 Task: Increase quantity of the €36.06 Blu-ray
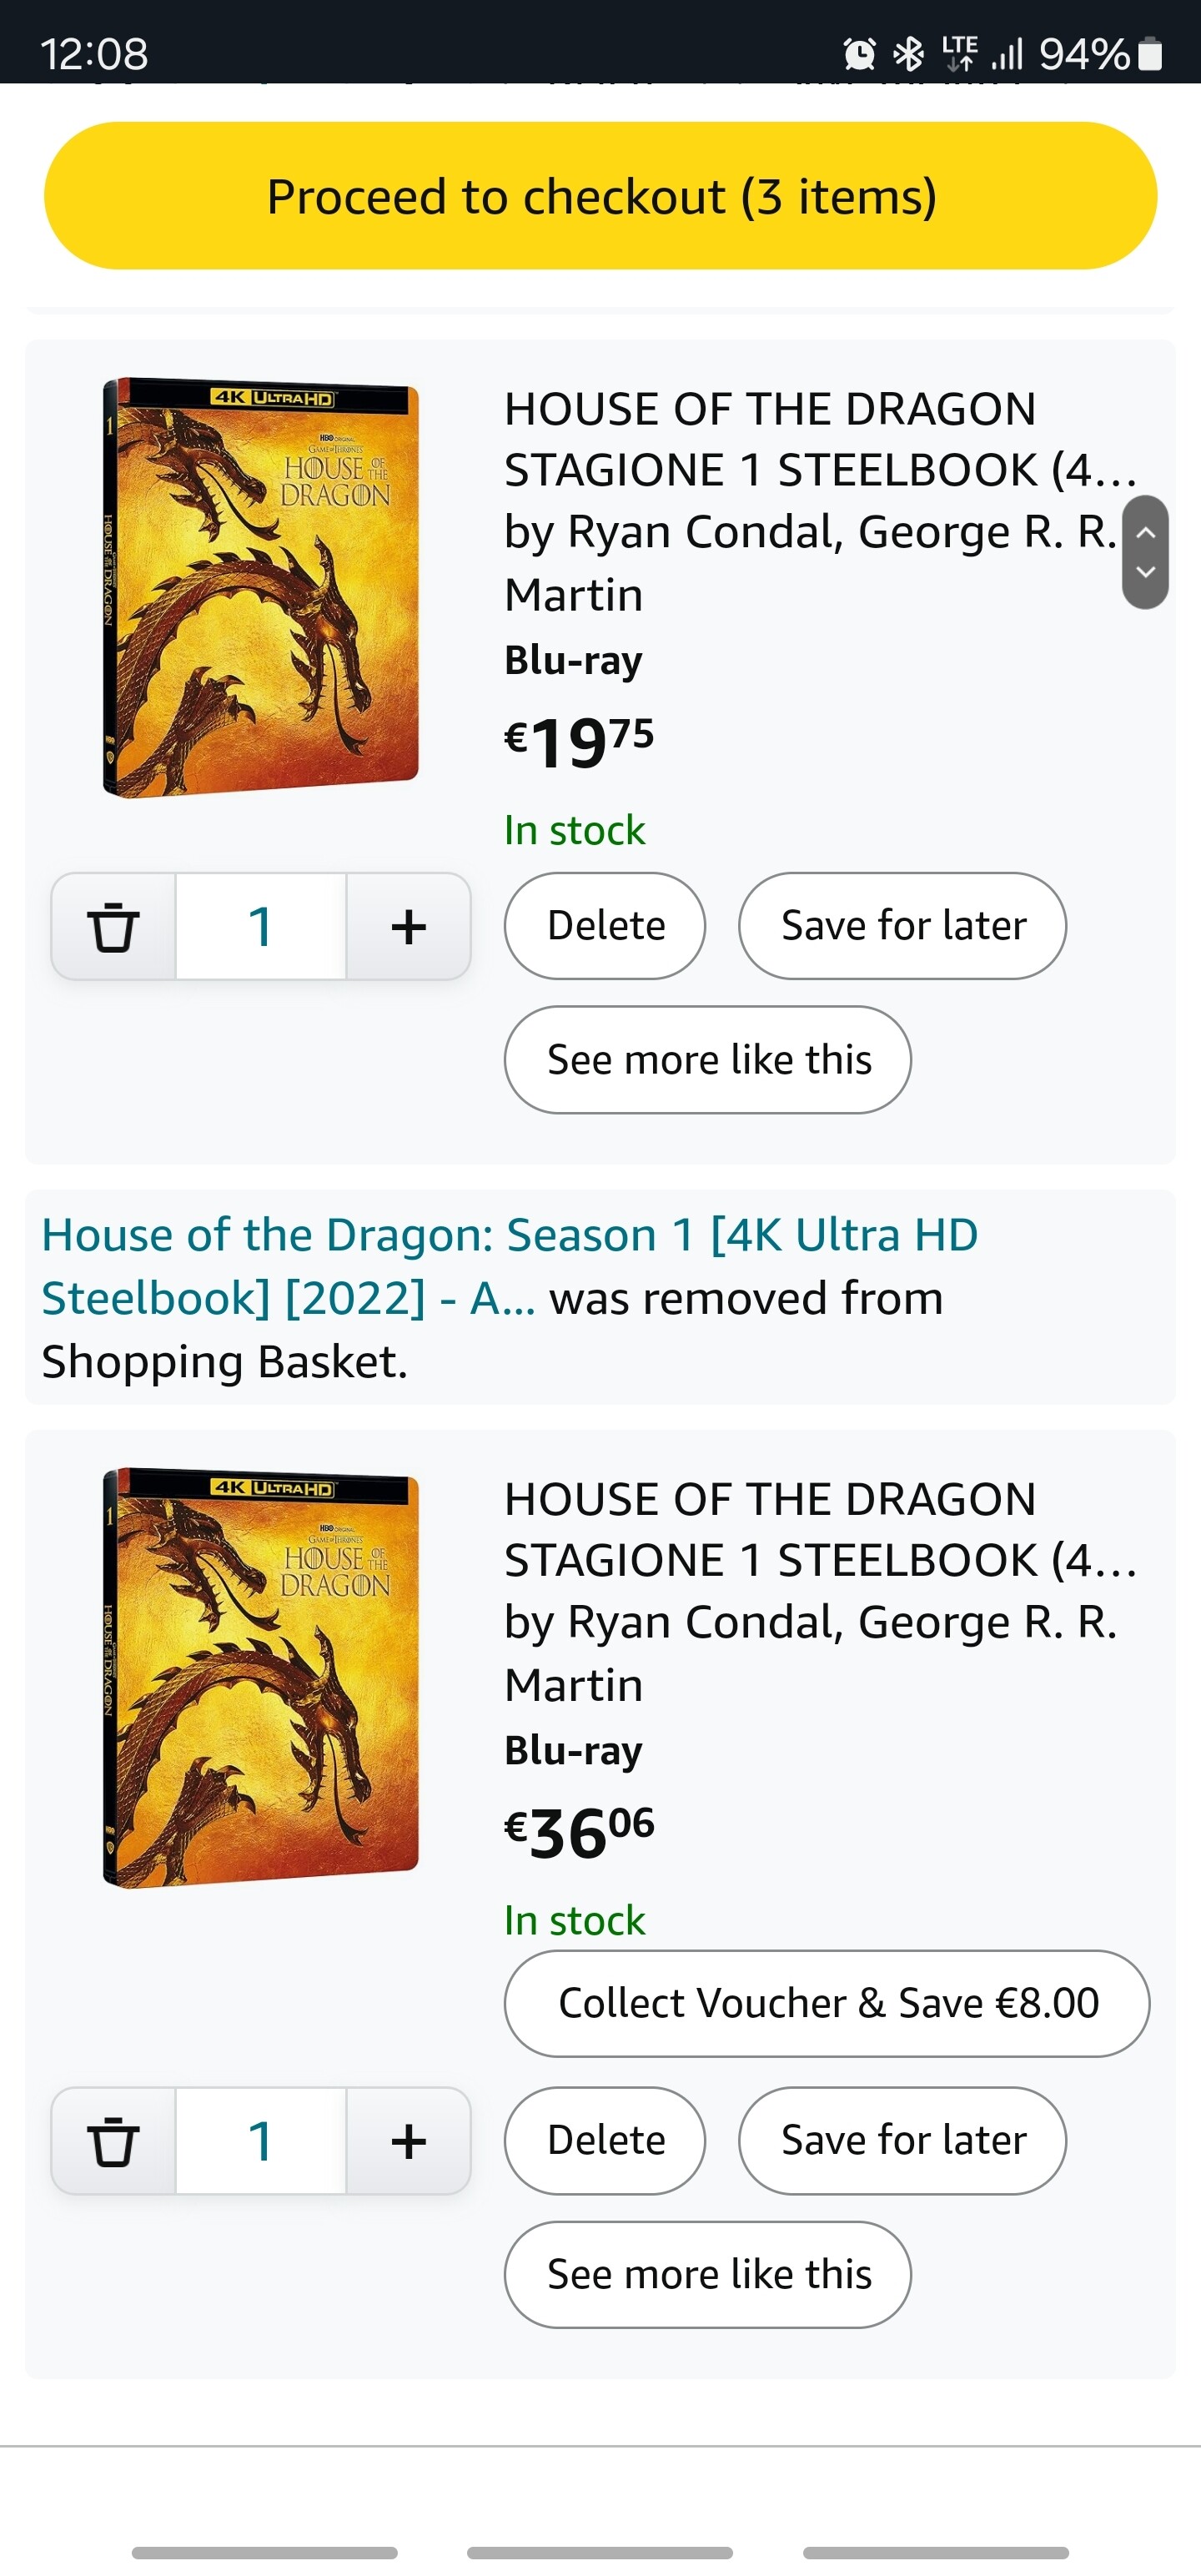[x=408, y=2141]
